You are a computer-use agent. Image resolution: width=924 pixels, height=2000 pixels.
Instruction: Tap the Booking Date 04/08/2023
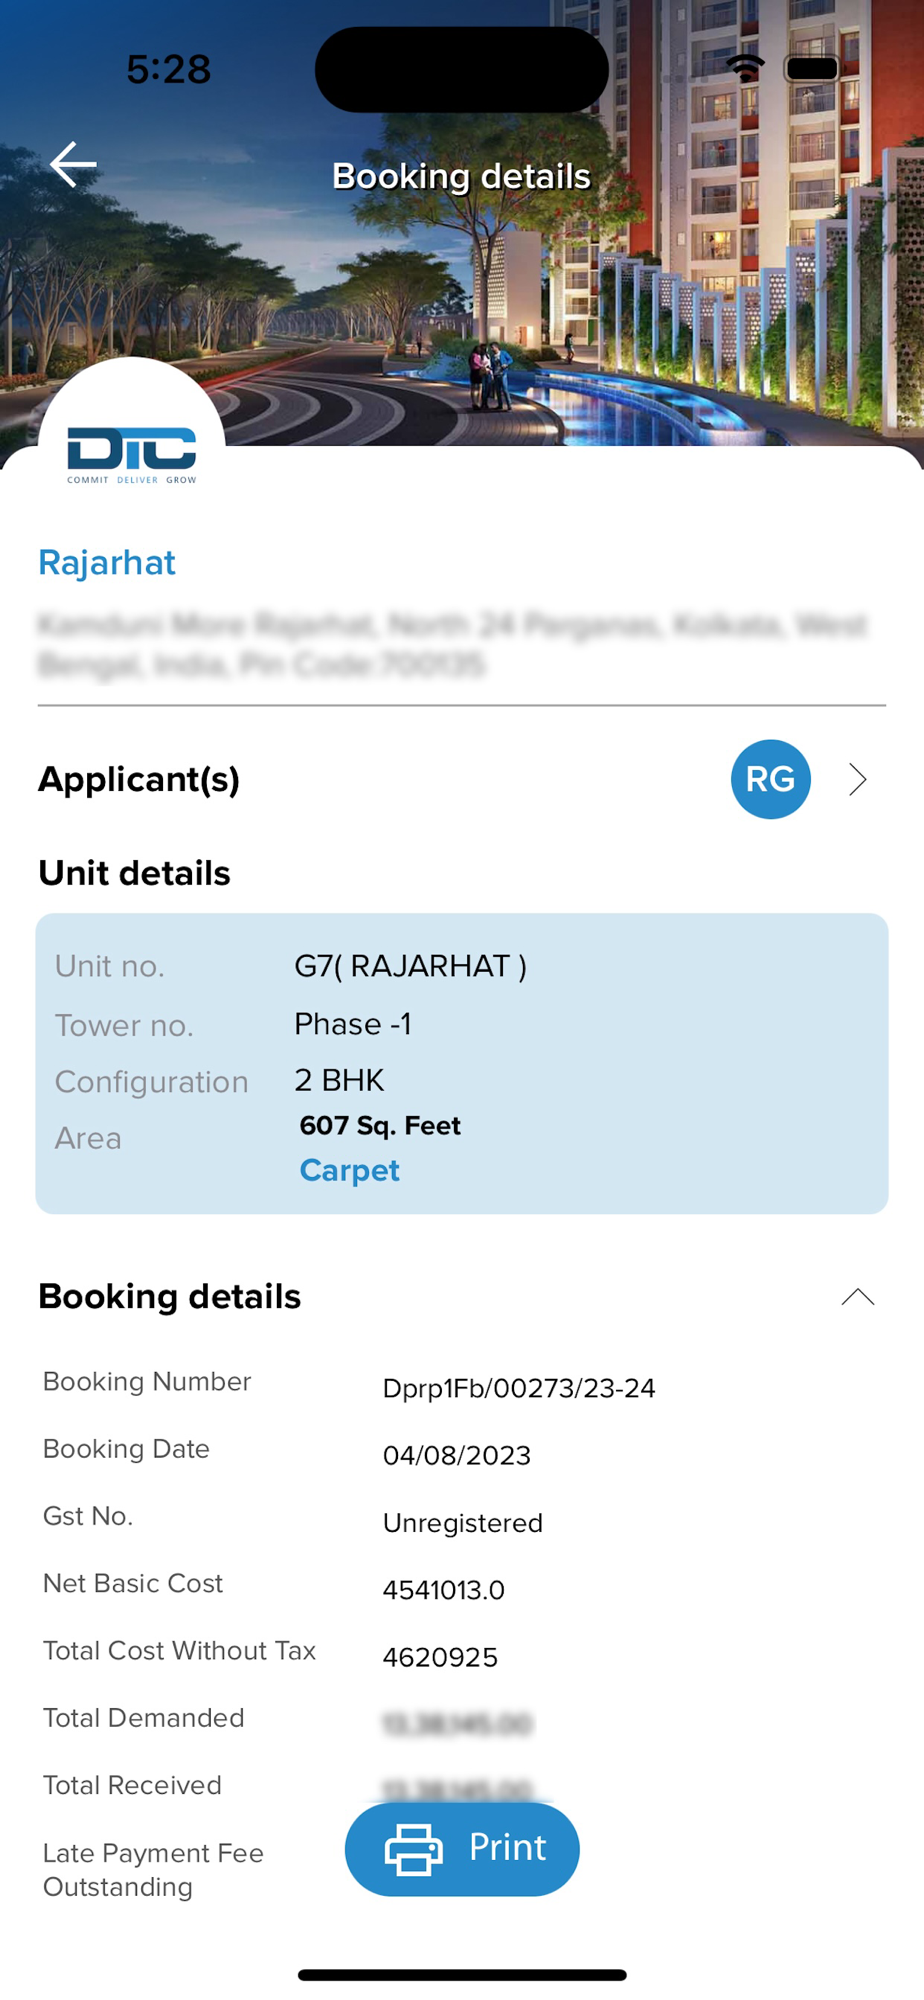pos(456,1455)
